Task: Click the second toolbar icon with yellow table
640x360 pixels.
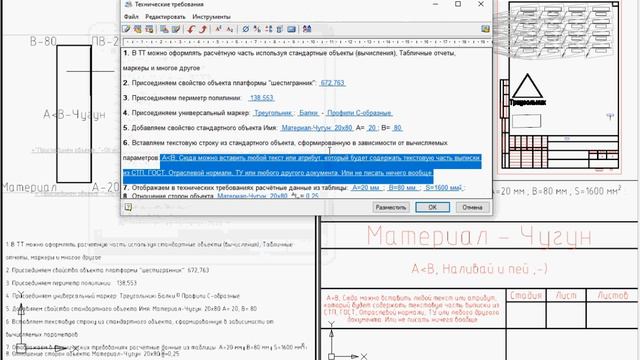Action: click(138, 29)
